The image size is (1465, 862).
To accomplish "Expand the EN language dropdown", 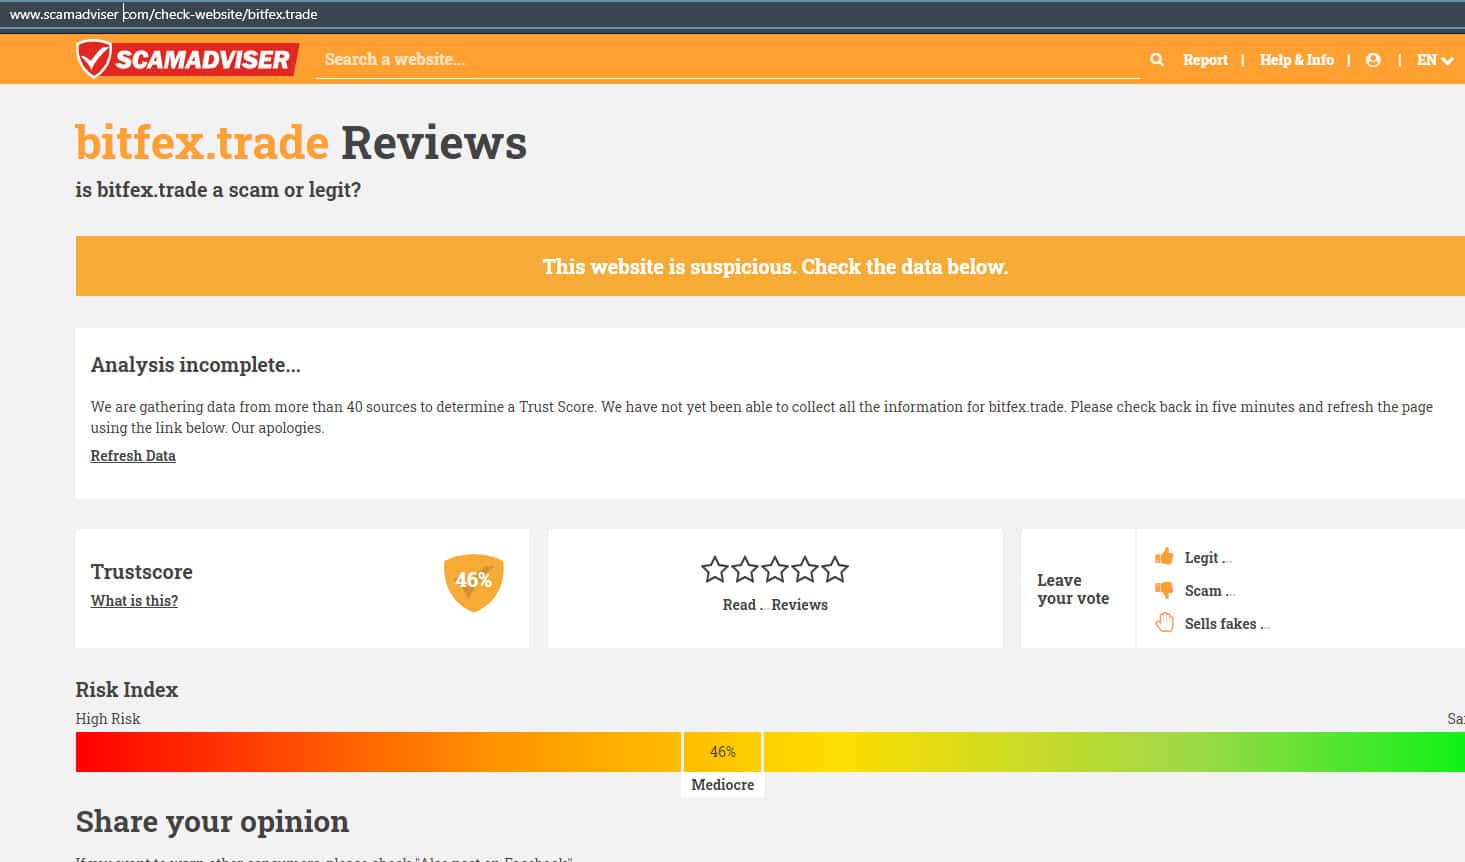I will (x=1435, y=60).
